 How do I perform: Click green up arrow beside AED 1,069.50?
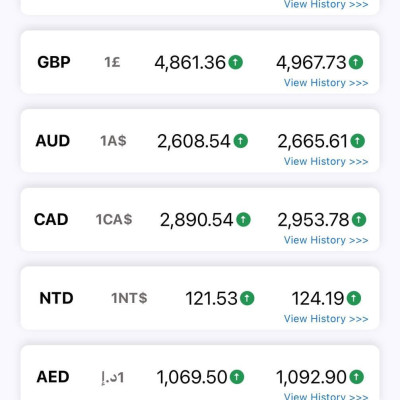237,377
